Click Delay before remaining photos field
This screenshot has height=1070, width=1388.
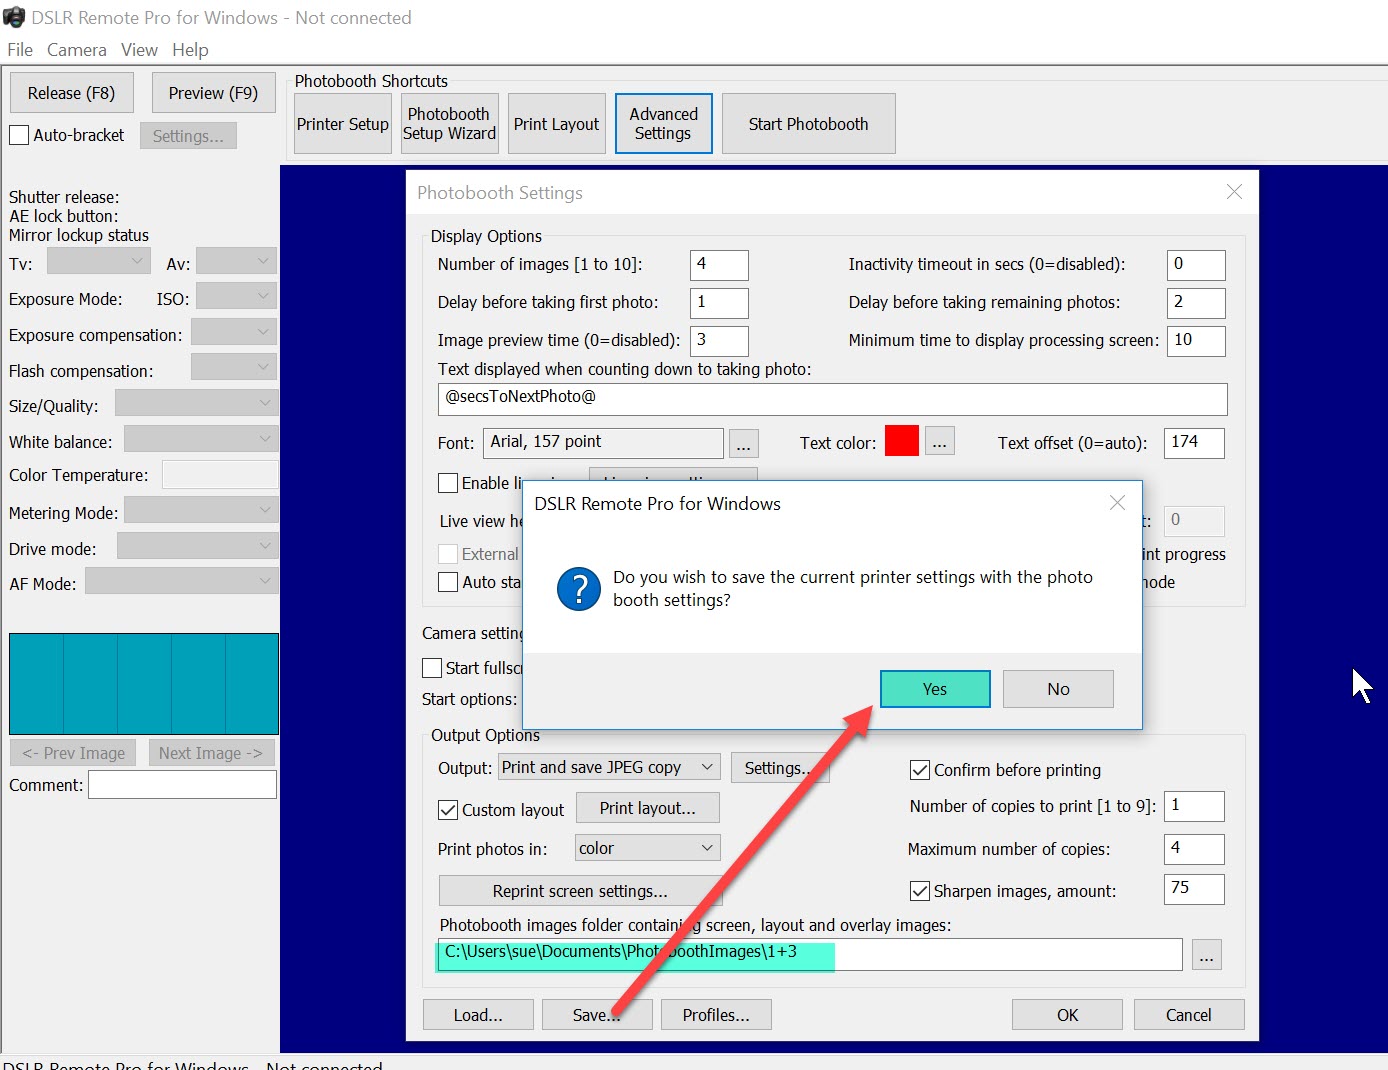[x=1196, y=303]
